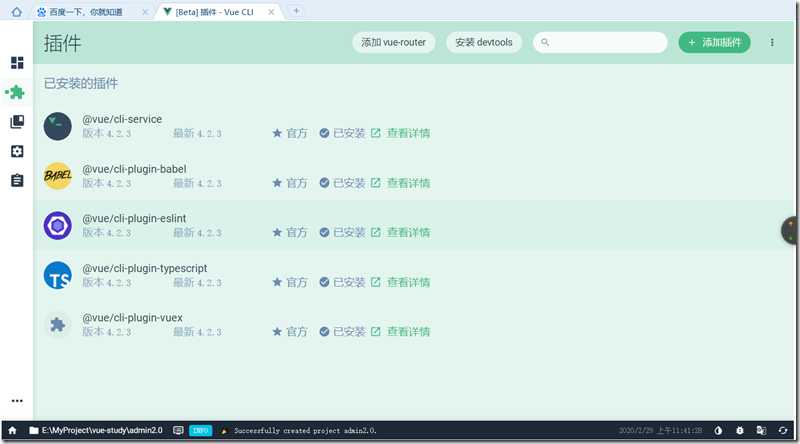Open the vertical dots menu in header

coord(772,42)
